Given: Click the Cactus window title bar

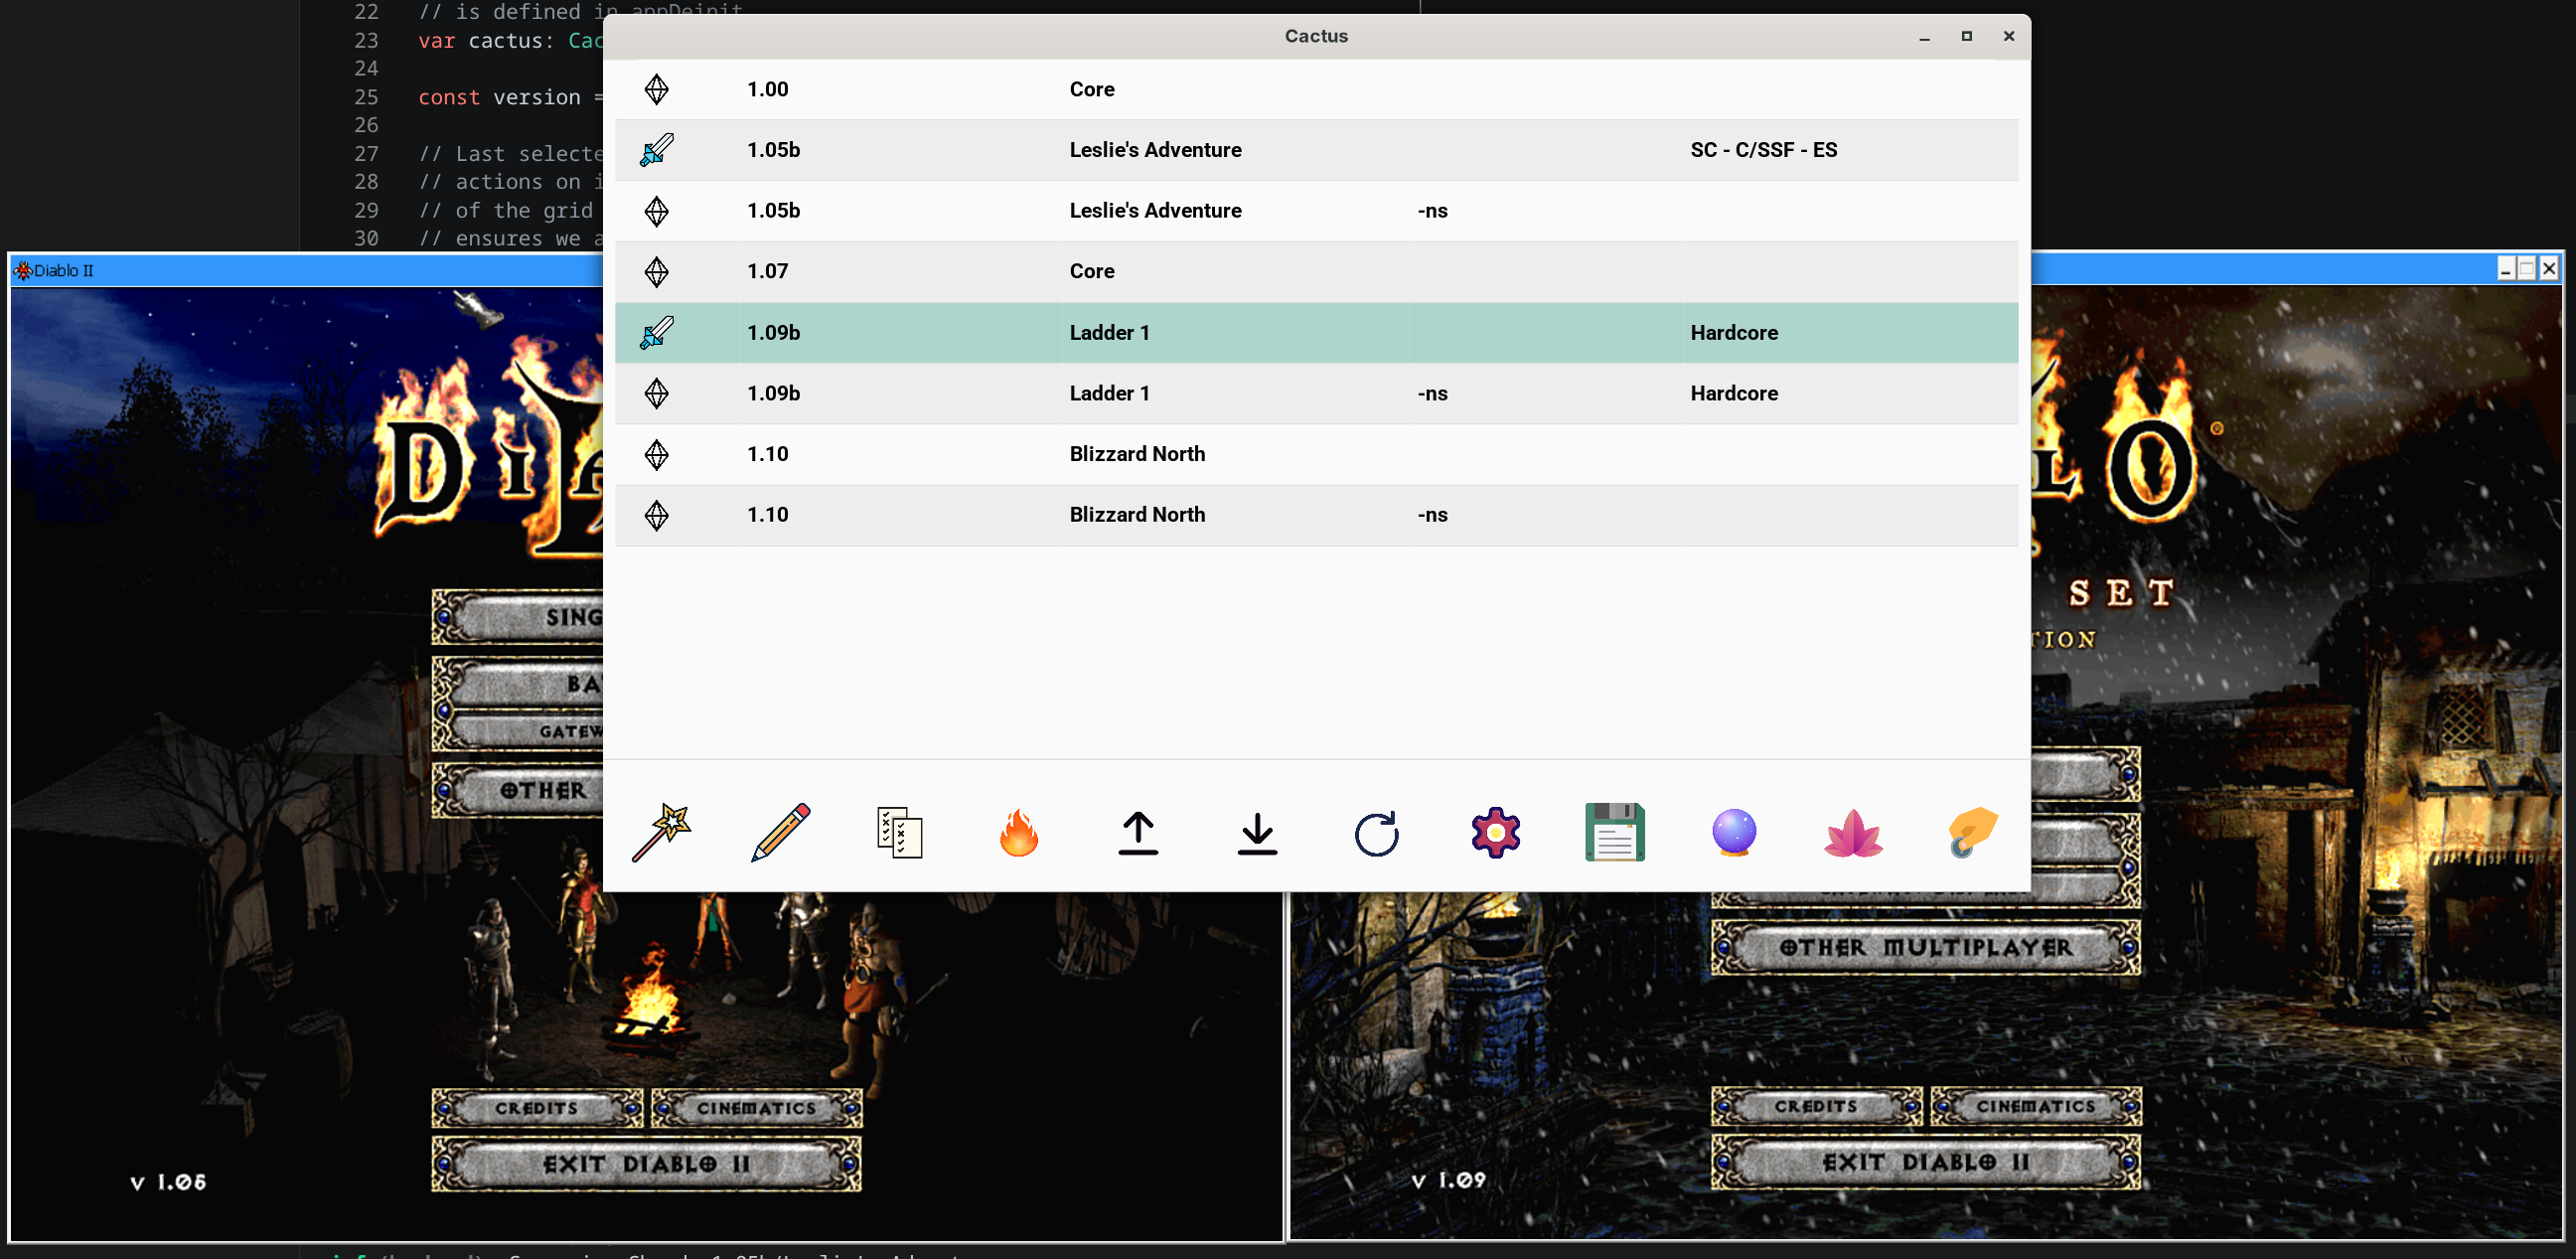Looking at the screenshot, I should 1316,36.
